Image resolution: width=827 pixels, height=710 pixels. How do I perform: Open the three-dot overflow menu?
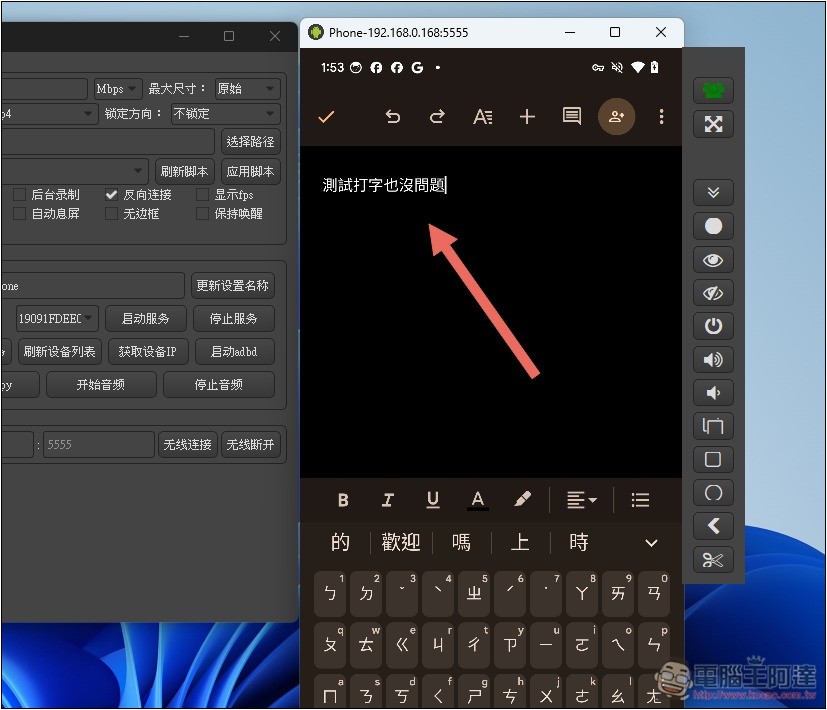[x=661, y=117]
